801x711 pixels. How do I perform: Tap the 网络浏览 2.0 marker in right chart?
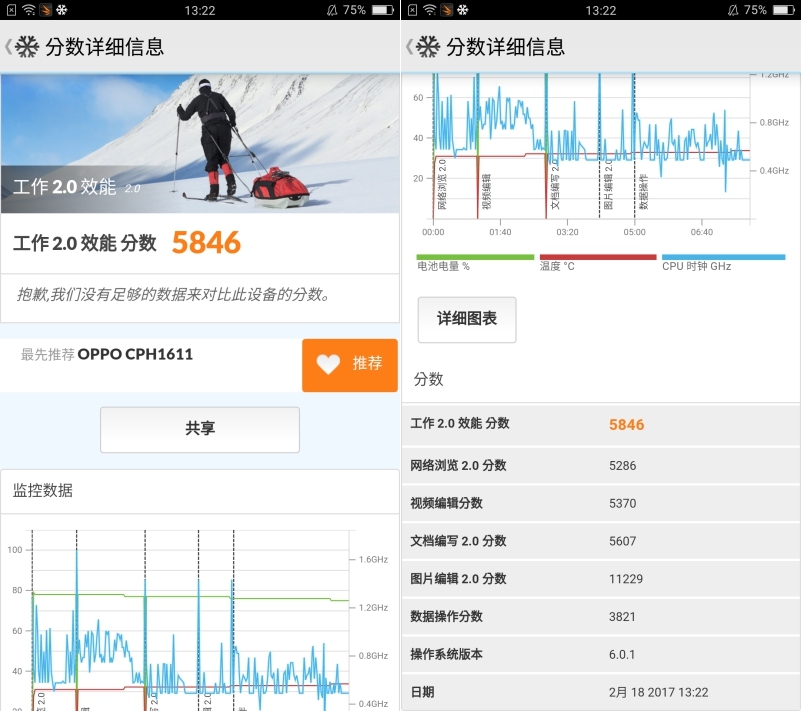point(442,184)
